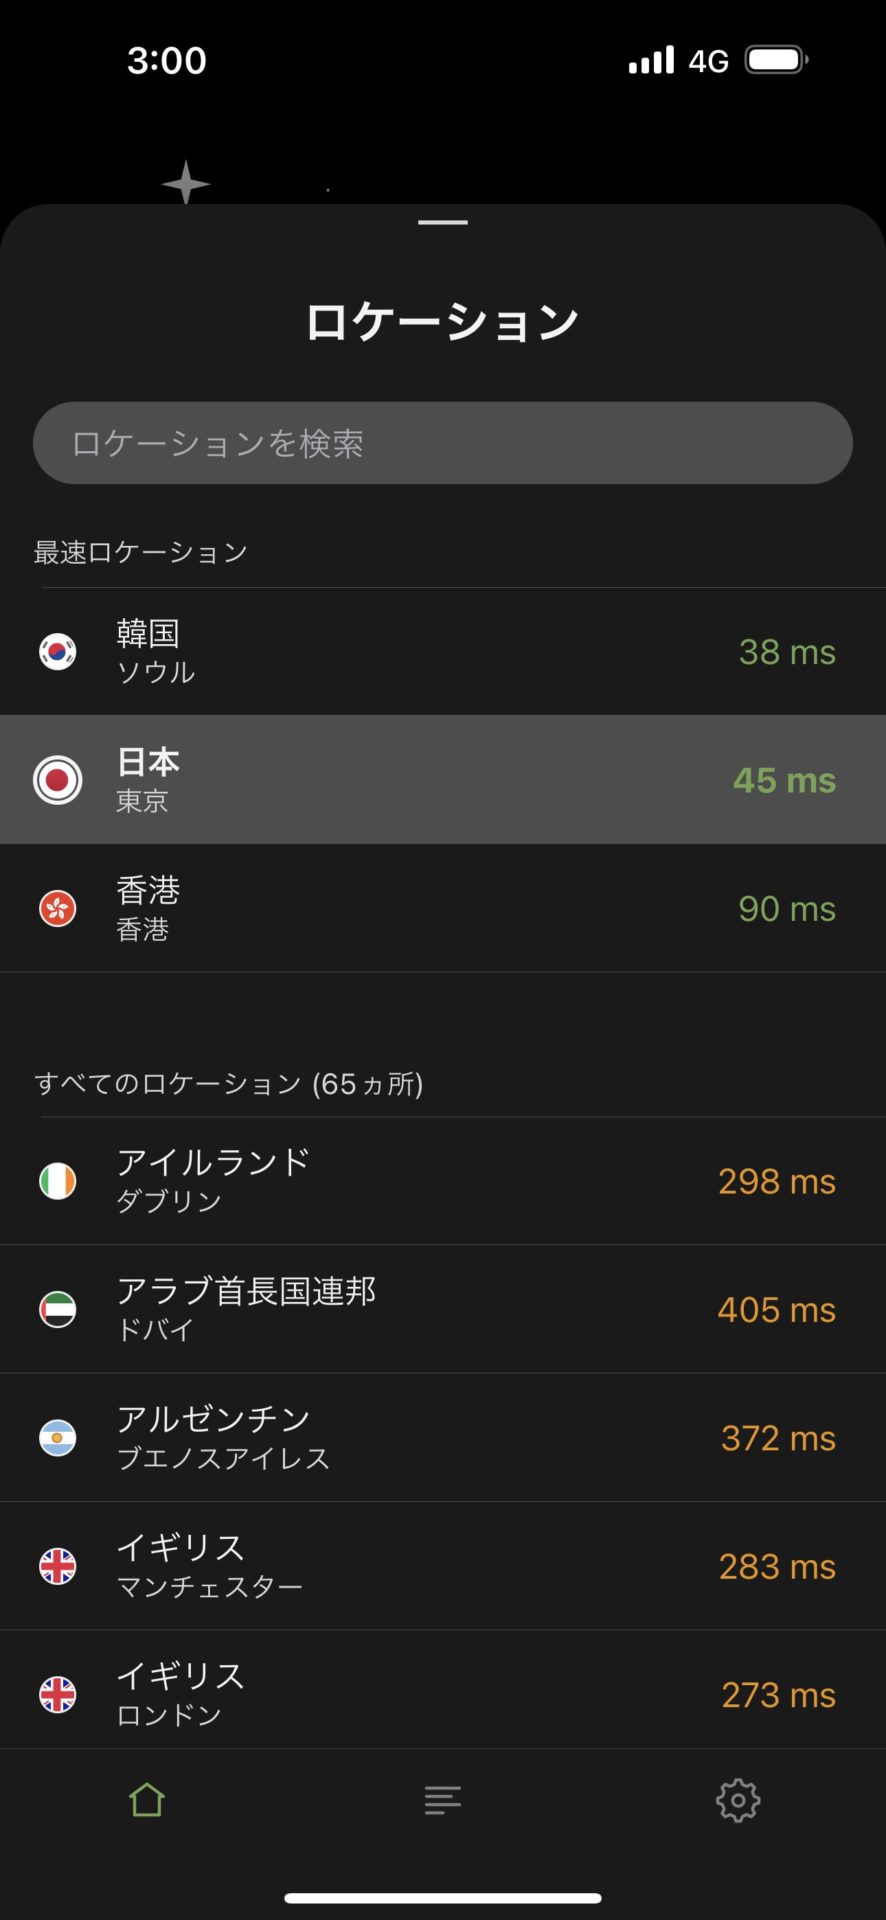Image resolution: width=886 pixels, height=1920 pixels.
Task: Tap the Argentina flag icon
Action: (58, 1438)
